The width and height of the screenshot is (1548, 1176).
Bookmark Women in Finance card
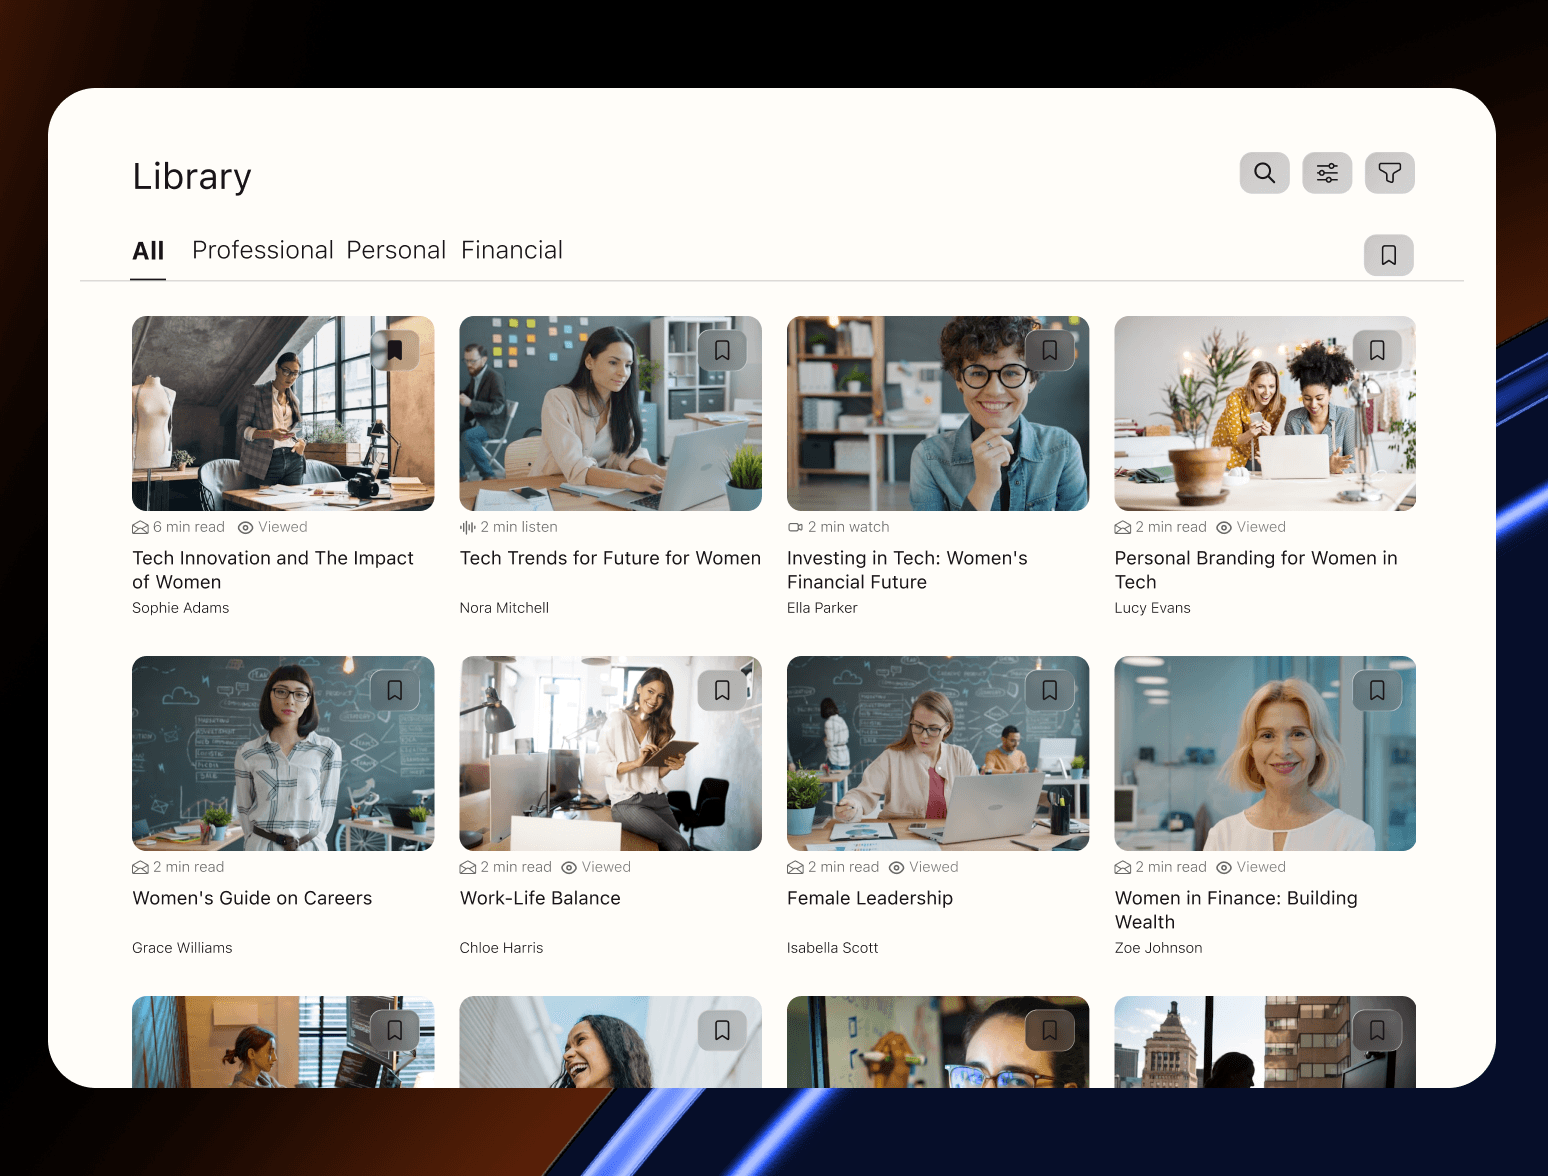point(1377,690)
